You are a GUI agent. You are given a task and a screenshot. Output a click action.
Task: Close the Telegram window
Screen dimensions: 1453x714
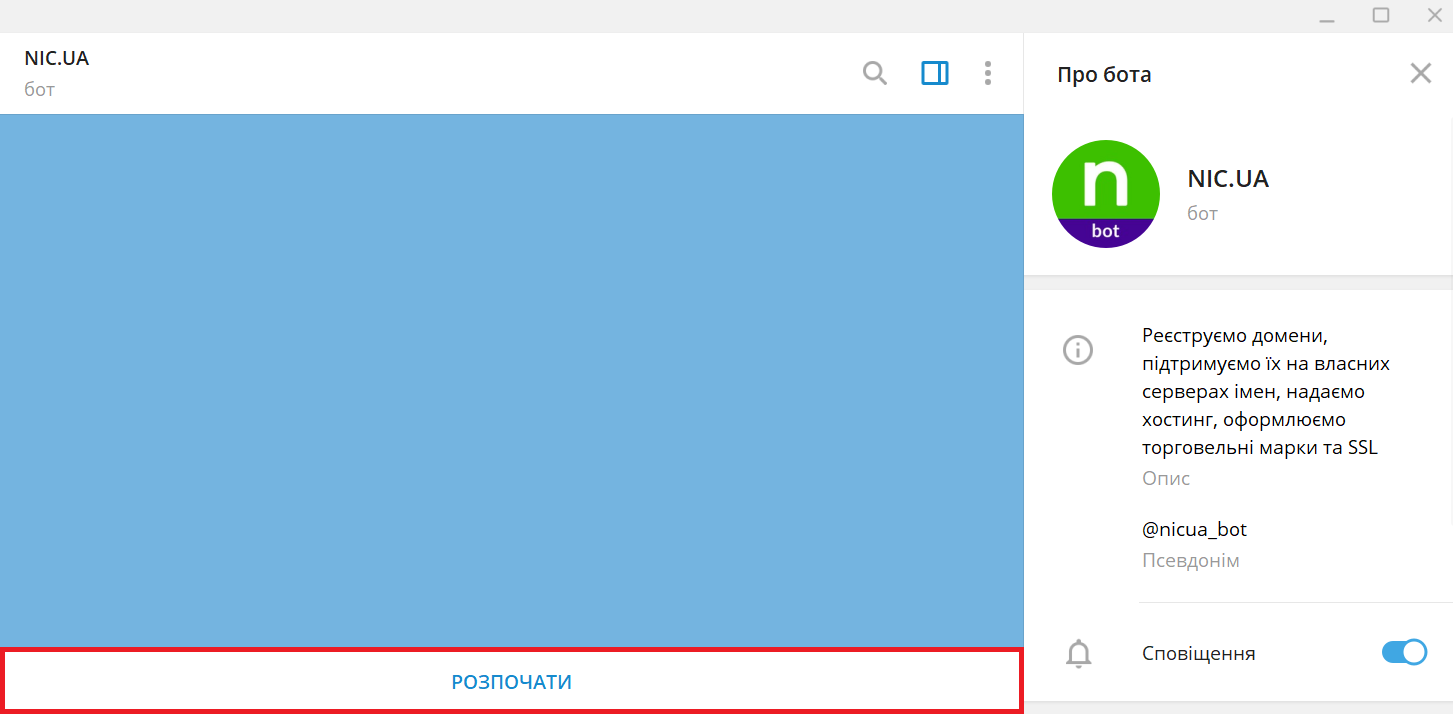click(x=1433, y=16)
